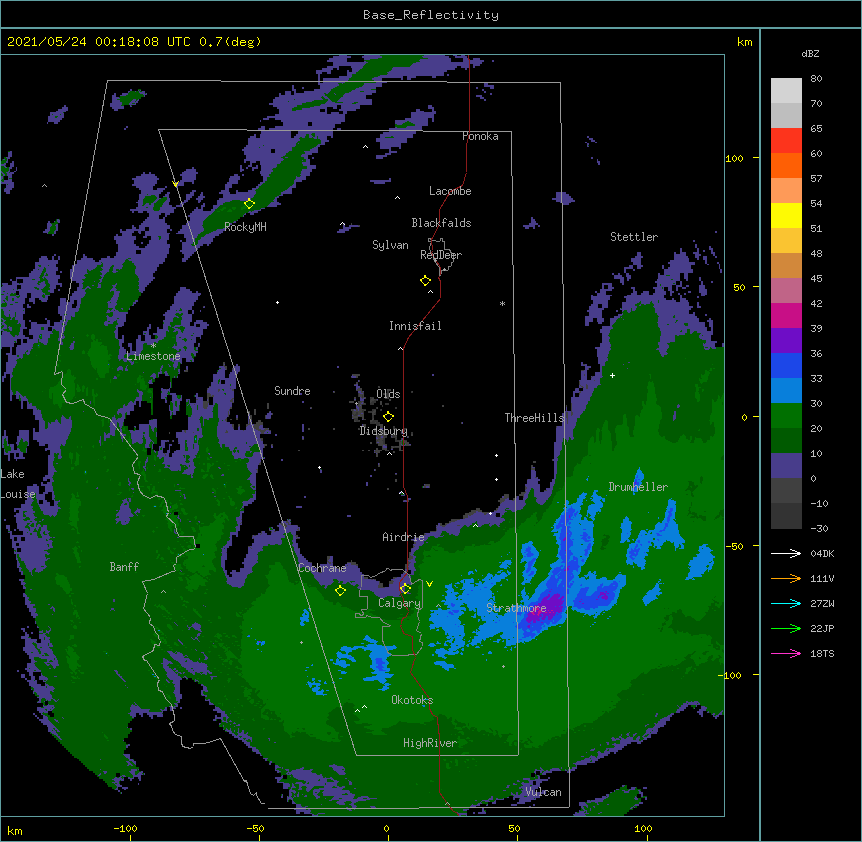This screenshot has width=862, height=842.
Task: Click the Stettler map label
Action: [634, 237]
